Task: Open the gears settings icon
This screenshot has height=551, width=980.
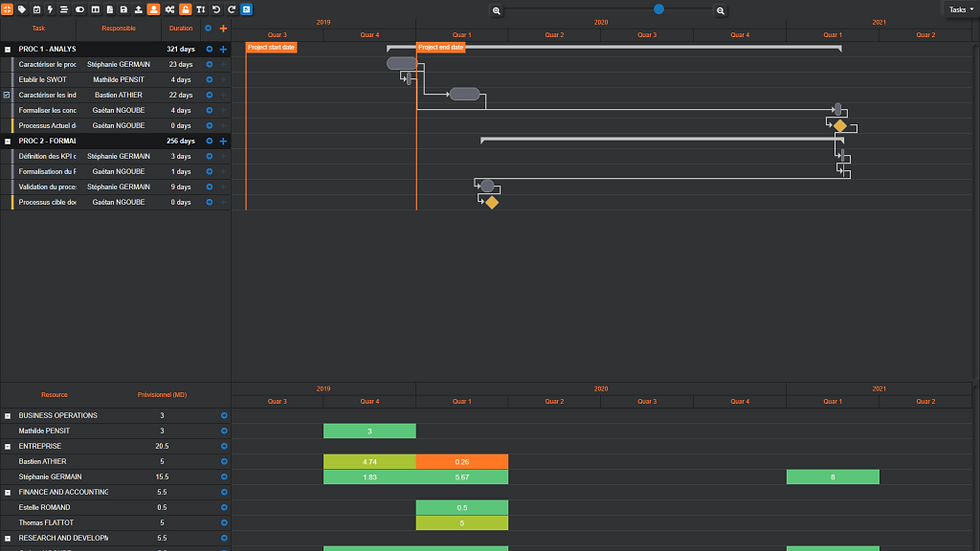Action: 169,9
